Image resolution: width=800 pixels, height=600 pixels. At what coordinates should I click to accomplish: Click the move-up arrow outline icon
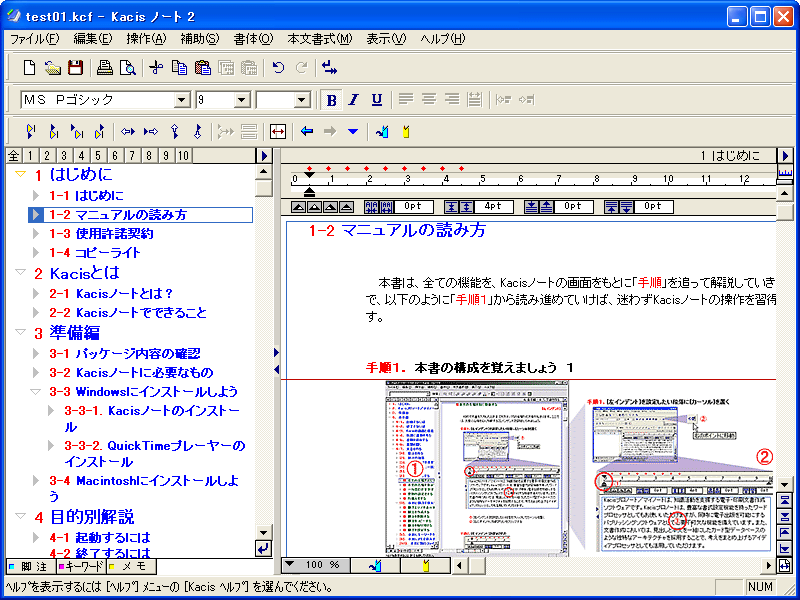(x=175, y=132)
